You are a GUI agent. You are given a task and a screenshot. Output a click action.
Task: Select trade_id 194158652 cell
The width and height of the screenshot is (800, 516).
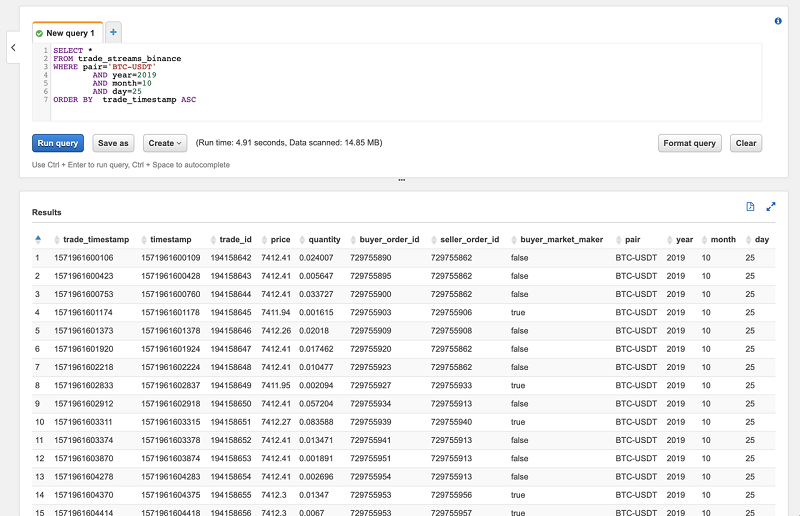pos(231,440)
